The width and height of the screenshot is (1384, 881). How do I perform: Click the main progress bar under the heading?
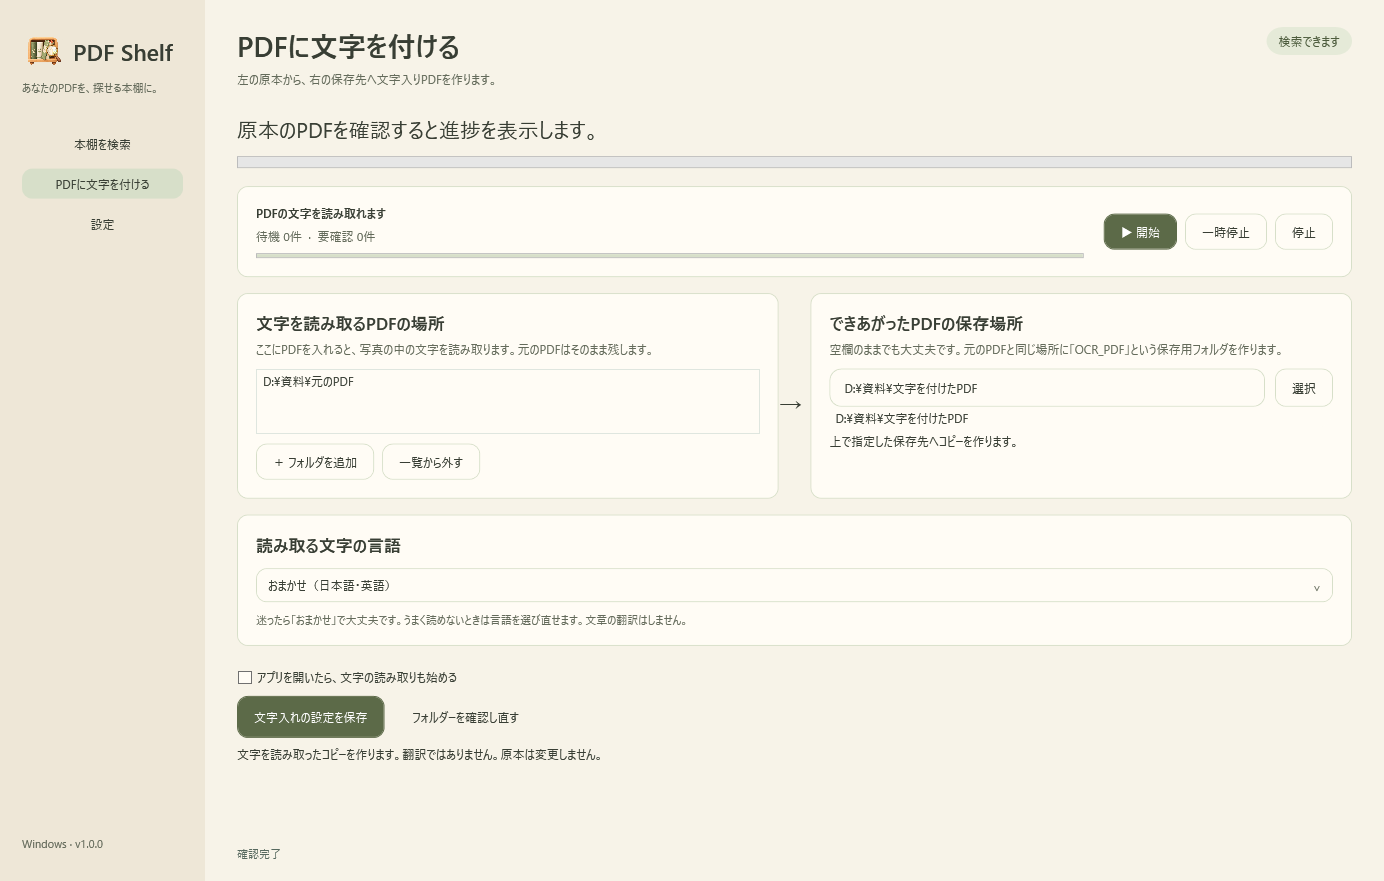point(794,162)
